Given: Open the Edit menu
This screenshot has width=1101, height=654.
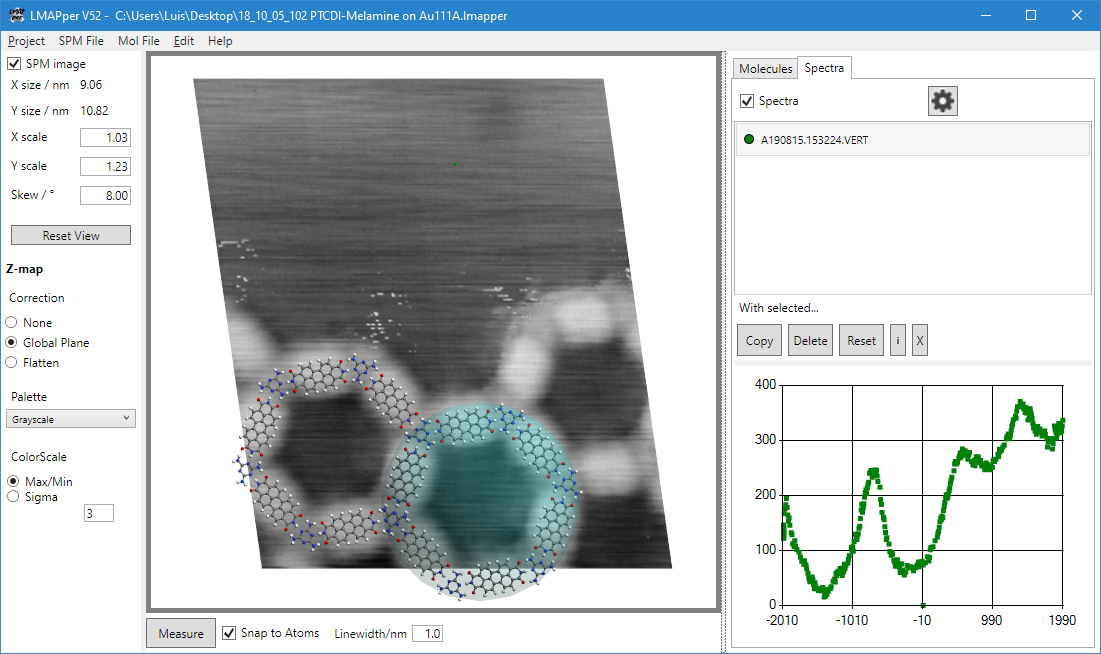Looking at the screenshot, I should 184,41.
